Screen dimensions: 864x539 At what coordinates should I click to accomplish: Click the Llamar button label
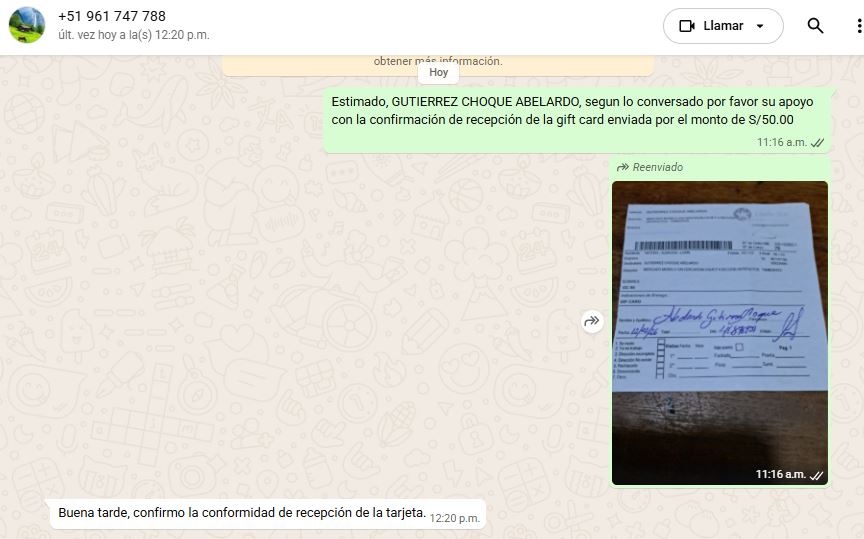pos(723,26)
